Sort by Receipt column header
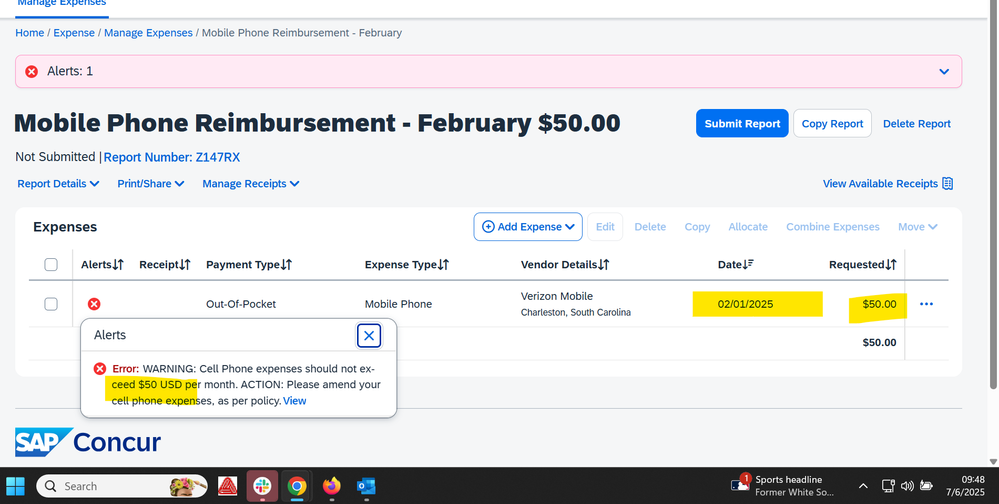 (164, 264)
